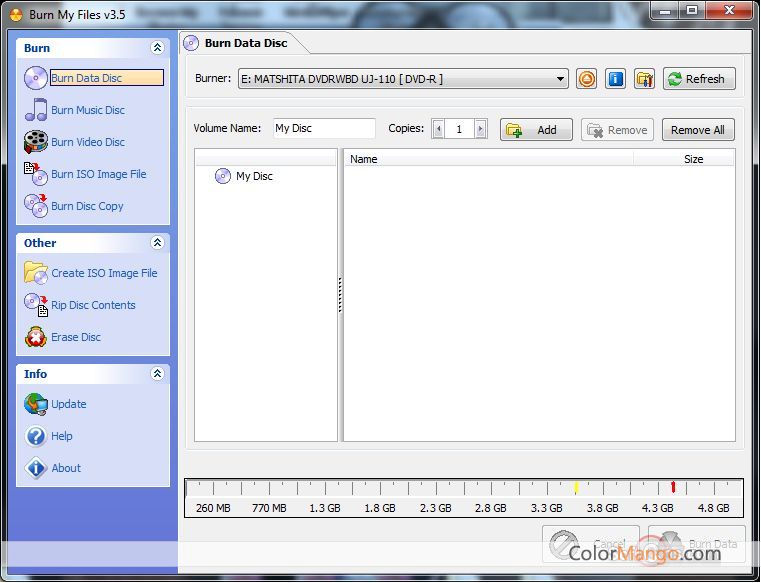Click the Update globe icon

click(36, 404)
